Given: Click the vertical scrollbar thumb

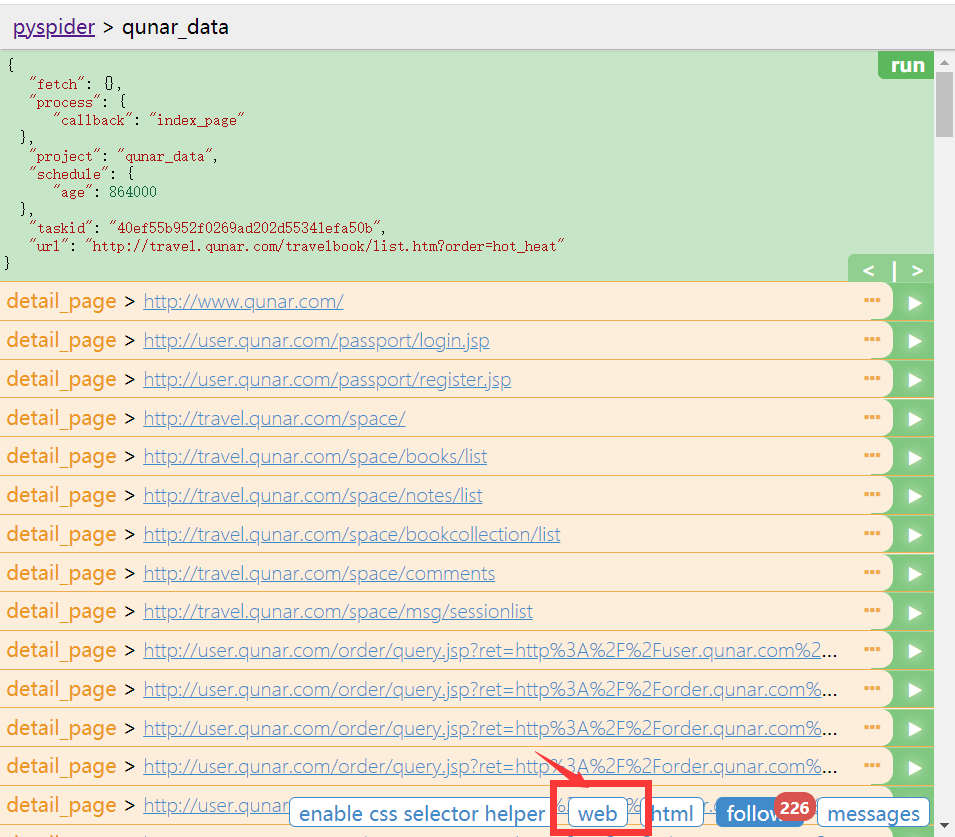Looking at the screenshot, I should 945,104.
